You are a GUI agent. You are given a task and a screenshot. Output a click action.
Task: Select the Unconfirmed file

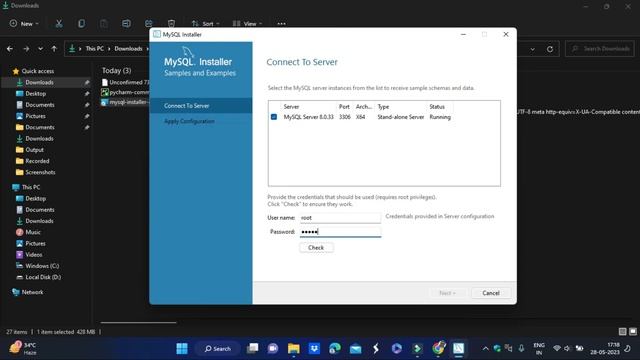click(125, 82)
